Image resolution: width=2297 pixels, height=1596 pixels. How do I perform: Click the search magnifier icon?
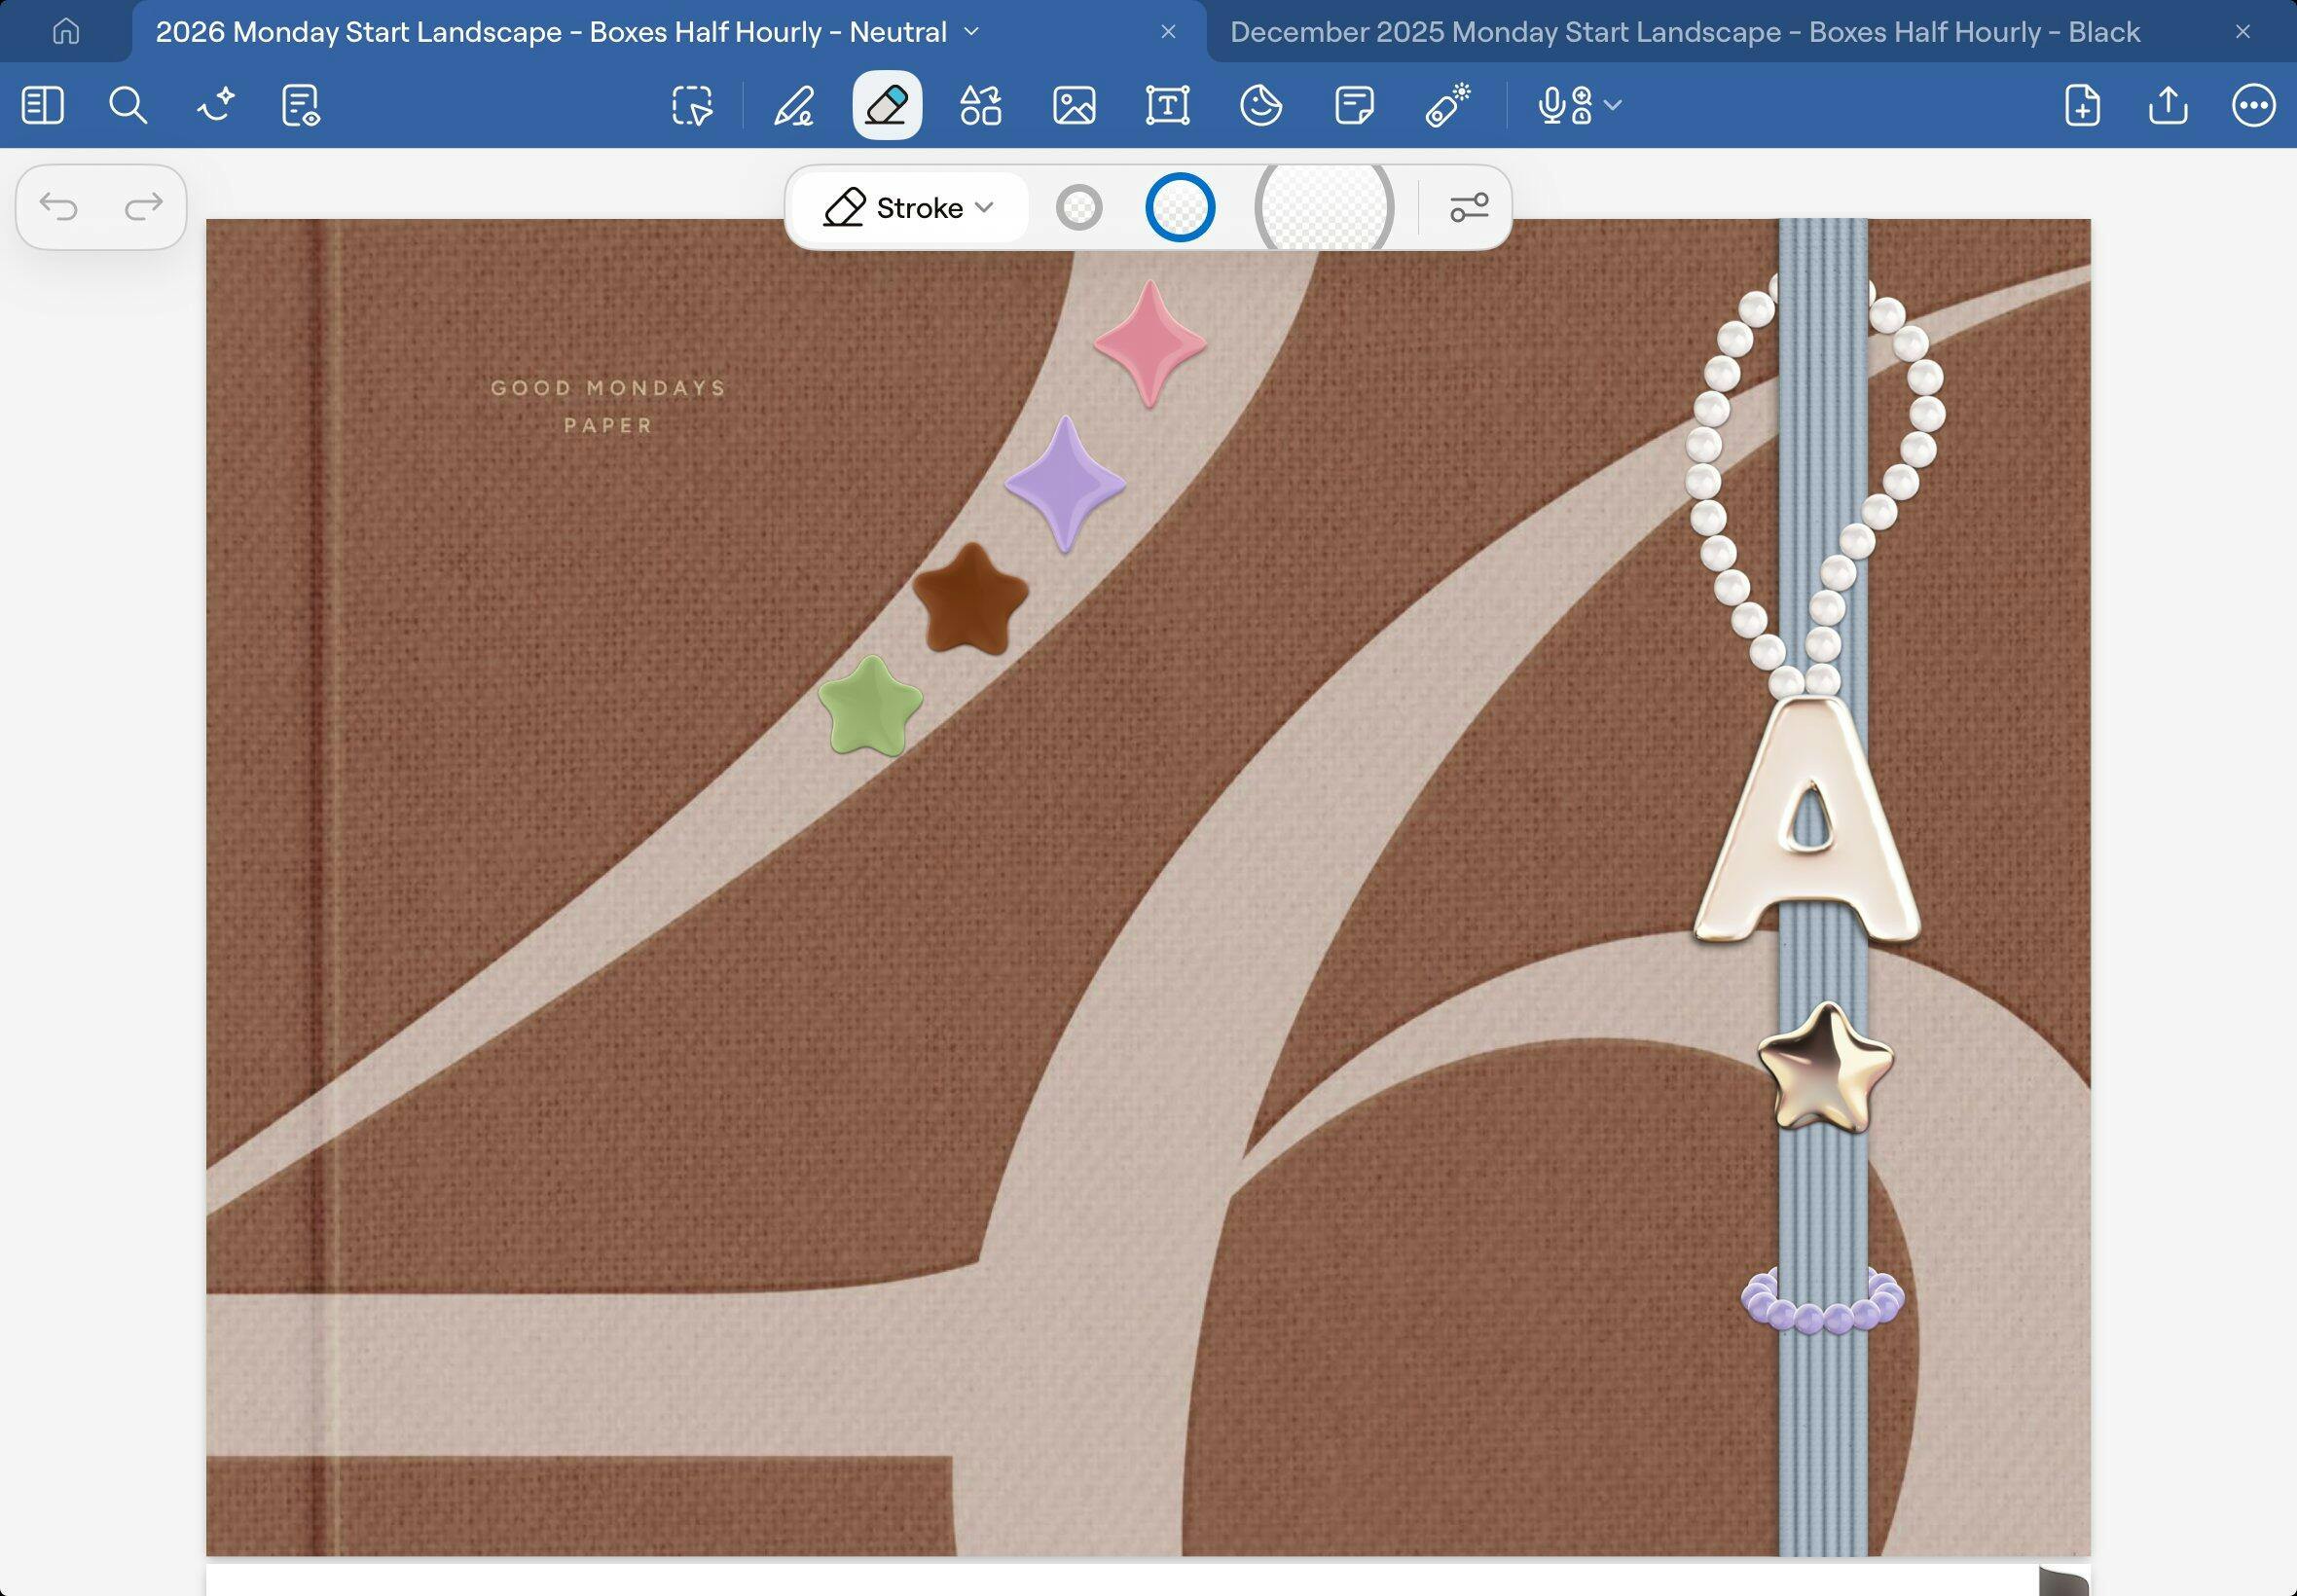128,105
